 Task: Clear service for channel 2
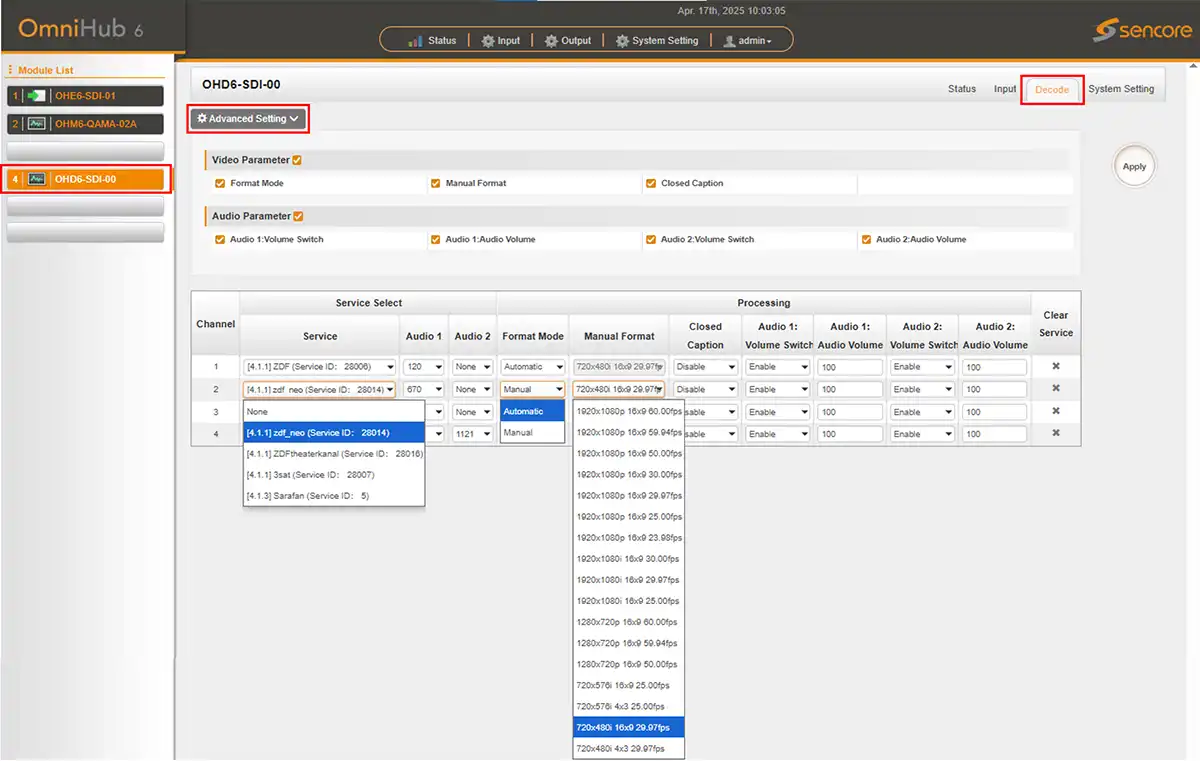(1056, 388)
